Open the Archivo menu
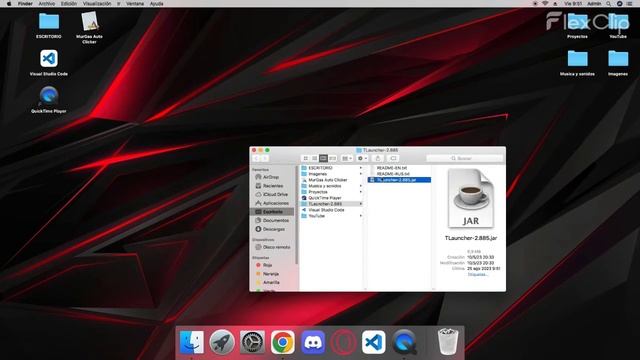Screen dimensions: 640x360 click(47, 4)
